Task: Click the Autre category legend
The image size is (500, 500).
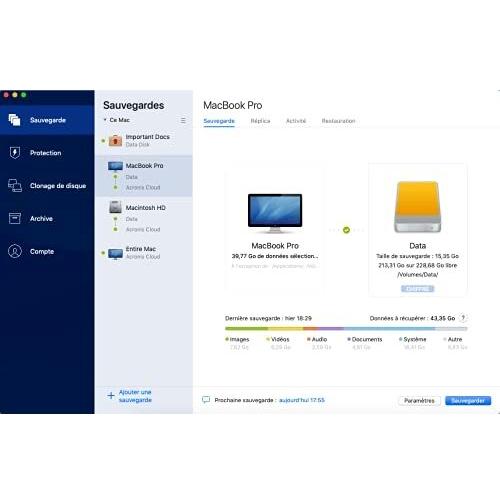Action: 453,339
